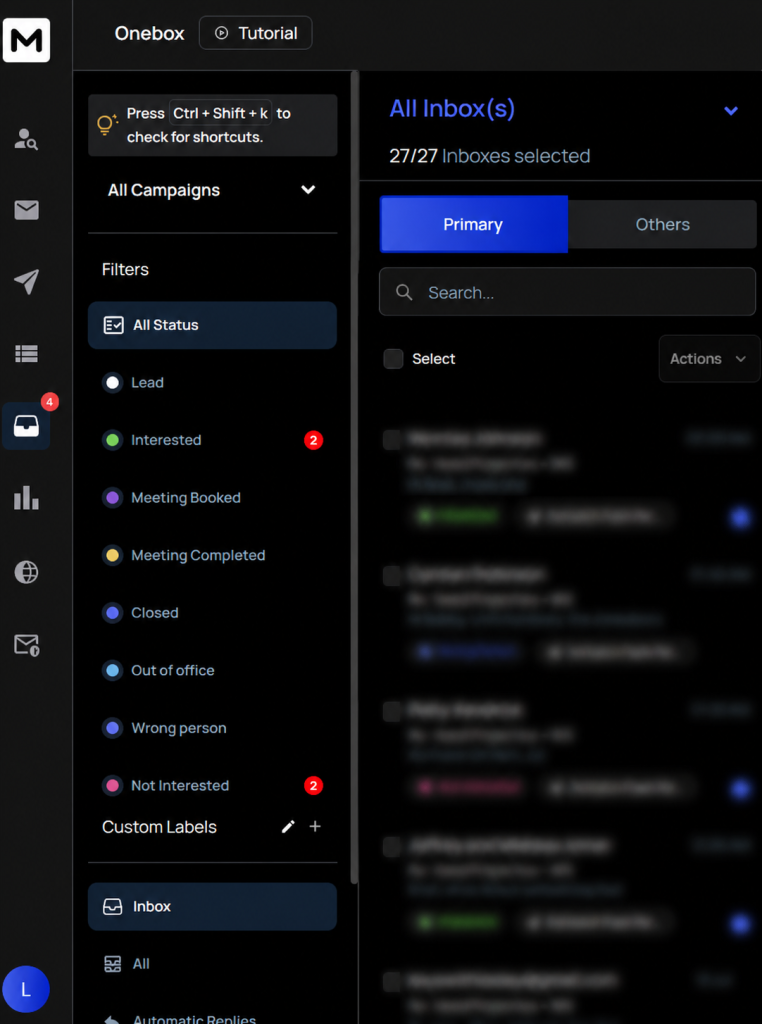Open the Onebox inbox tray icon
762x1024 pixels.
[x=26, y=426]
